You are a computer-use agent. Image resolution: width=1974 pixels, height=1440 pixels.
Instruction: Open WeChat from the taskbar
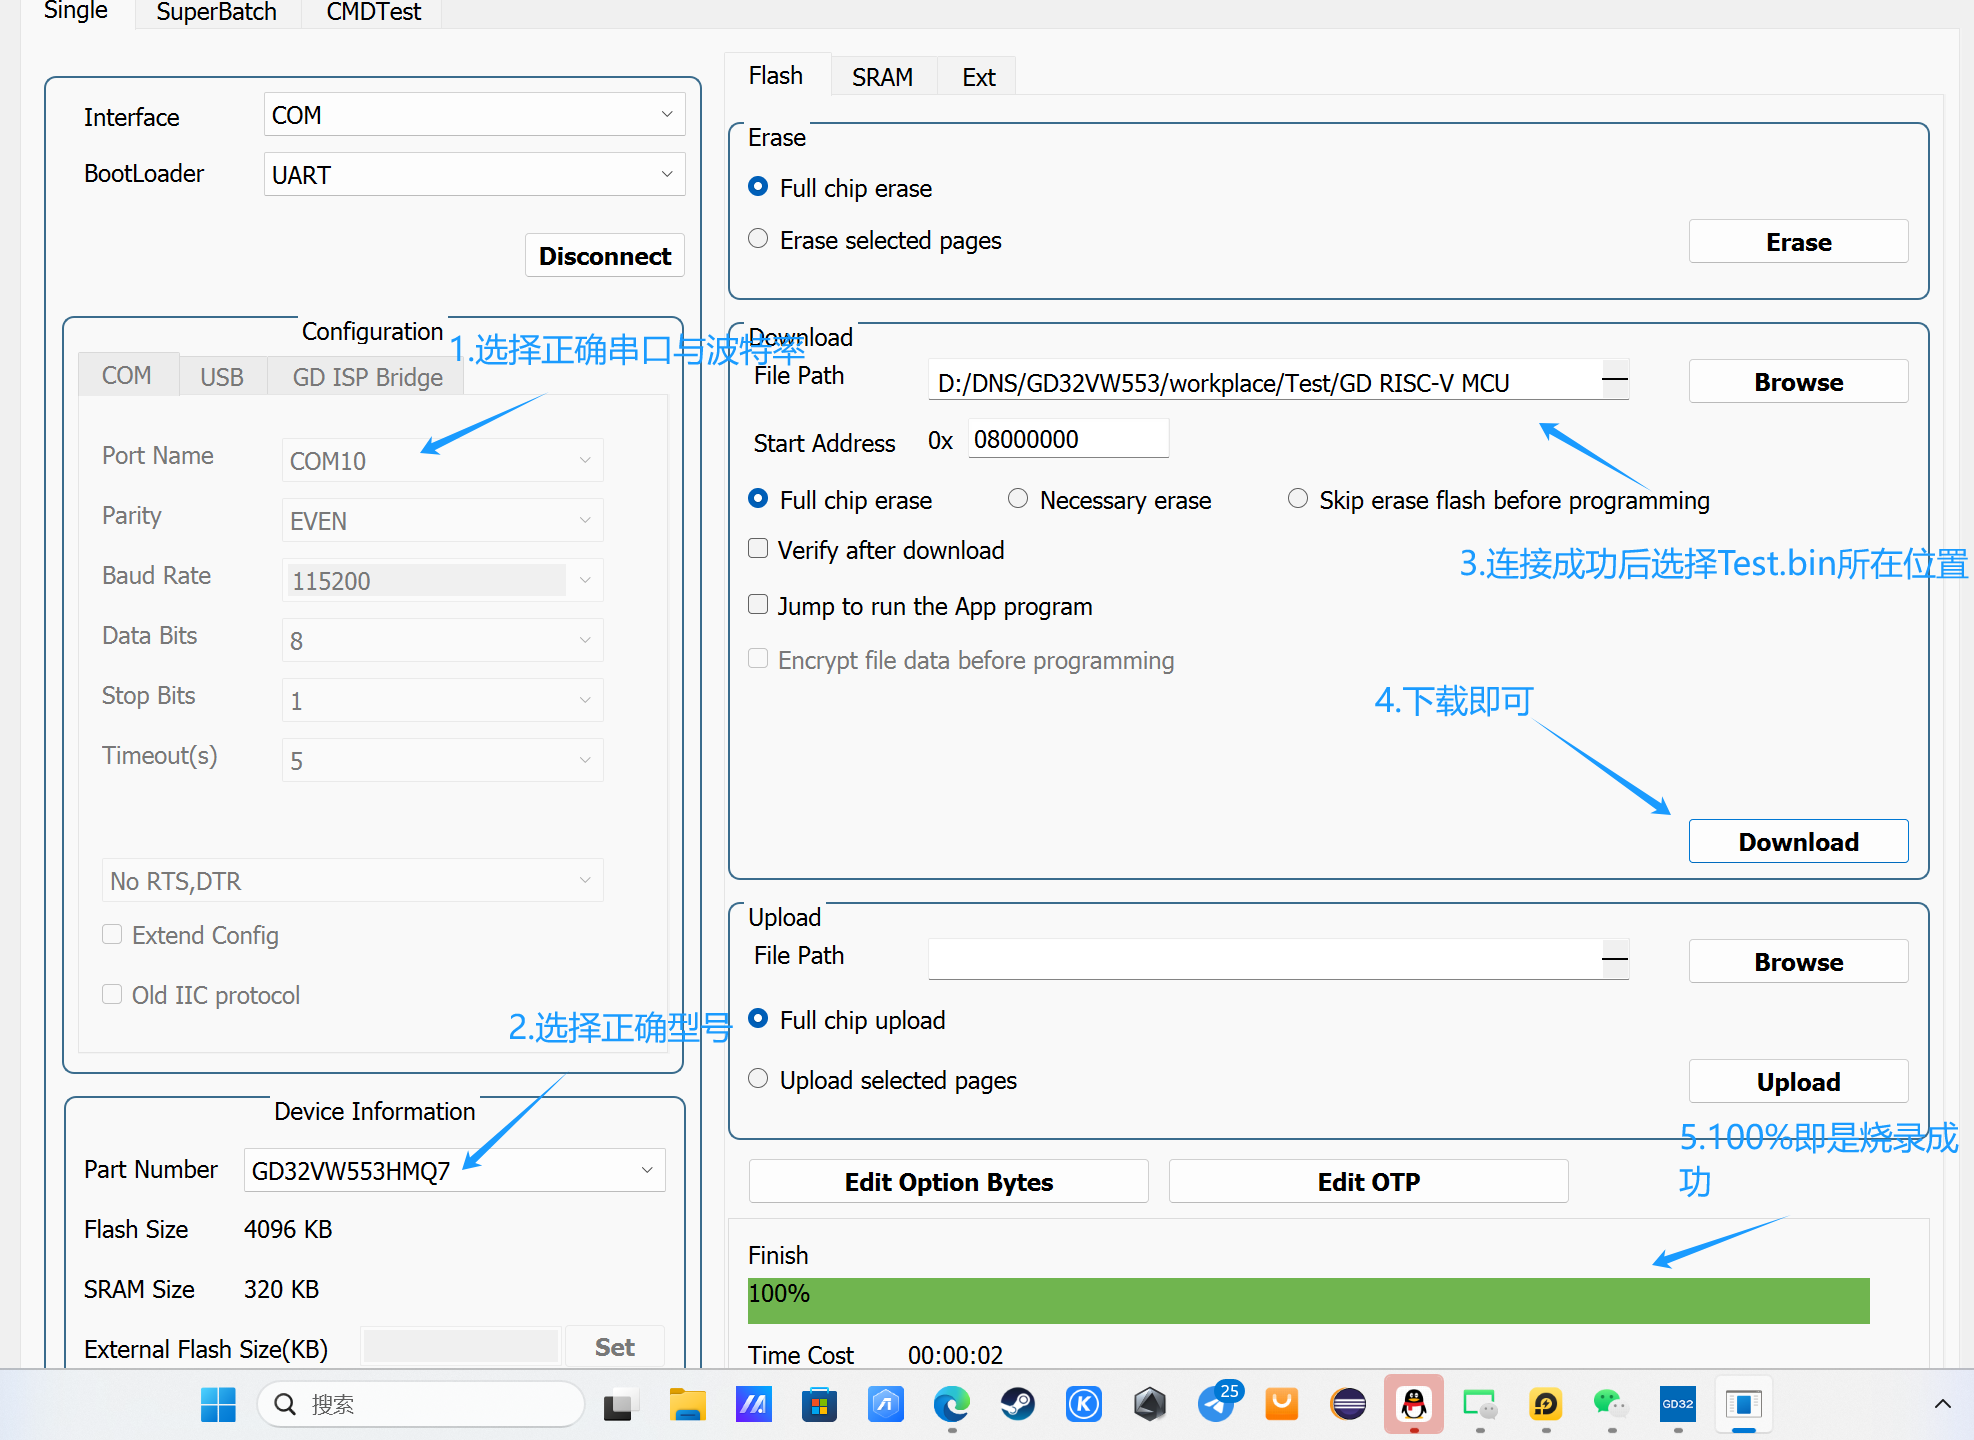click(1609, 1404)
